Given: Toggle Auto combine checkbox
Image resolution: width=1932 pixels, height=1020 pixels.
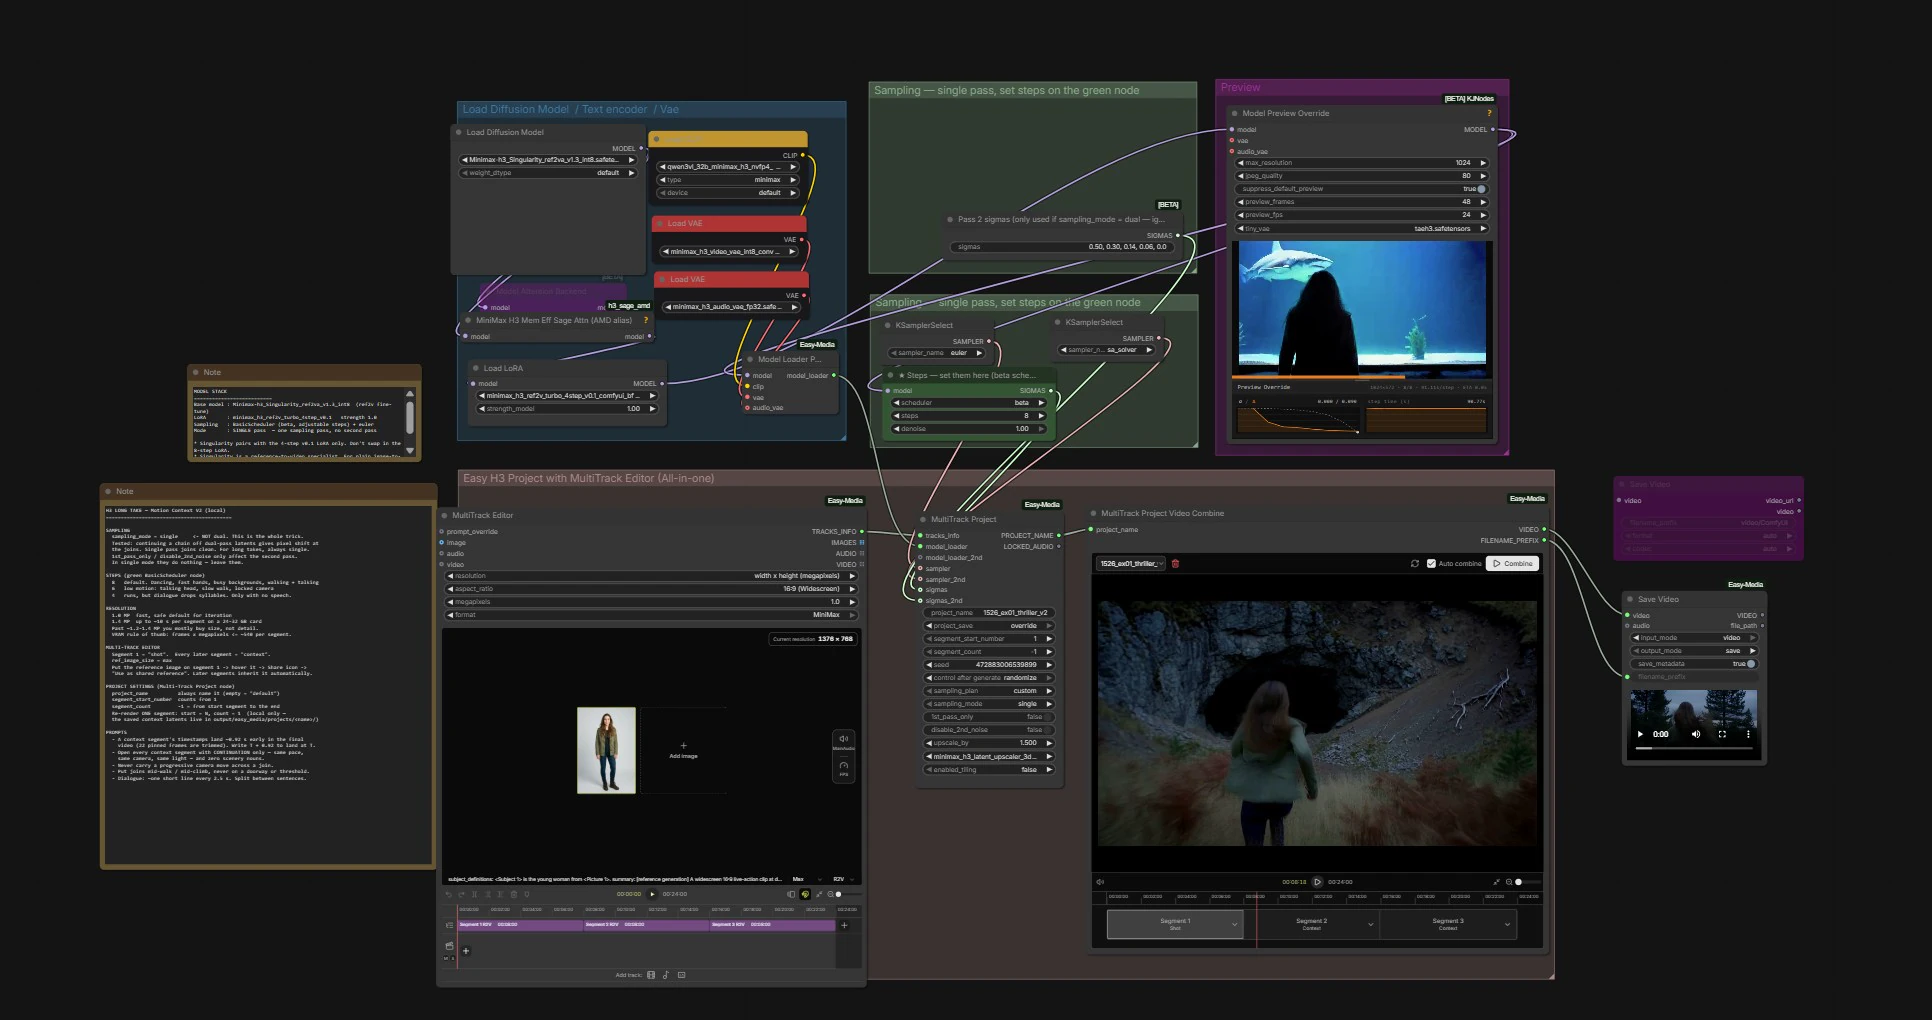Looking at the screenshot, I should [1431, 563].
